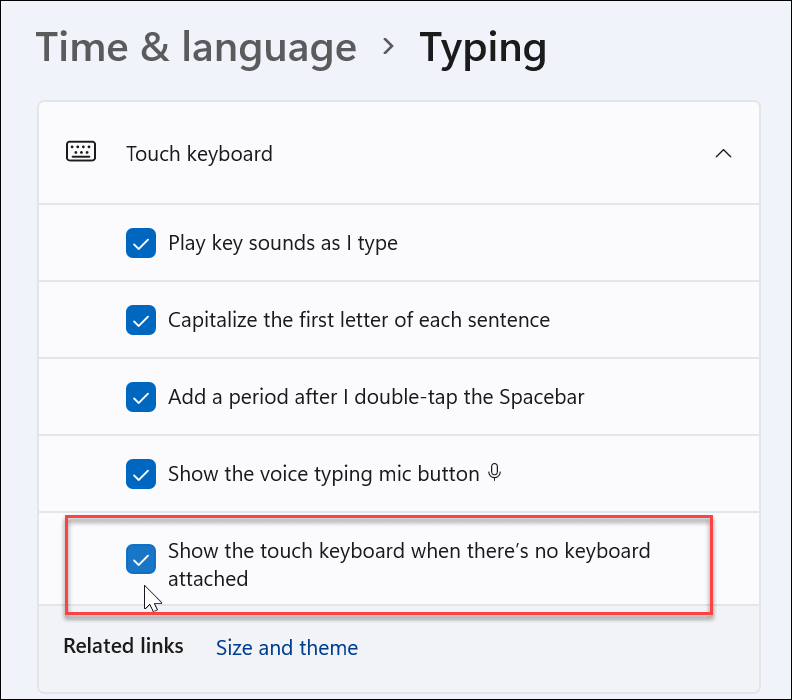The image size is (792, 700).
Task: Click the Related links label
Action: pos(123,646)
